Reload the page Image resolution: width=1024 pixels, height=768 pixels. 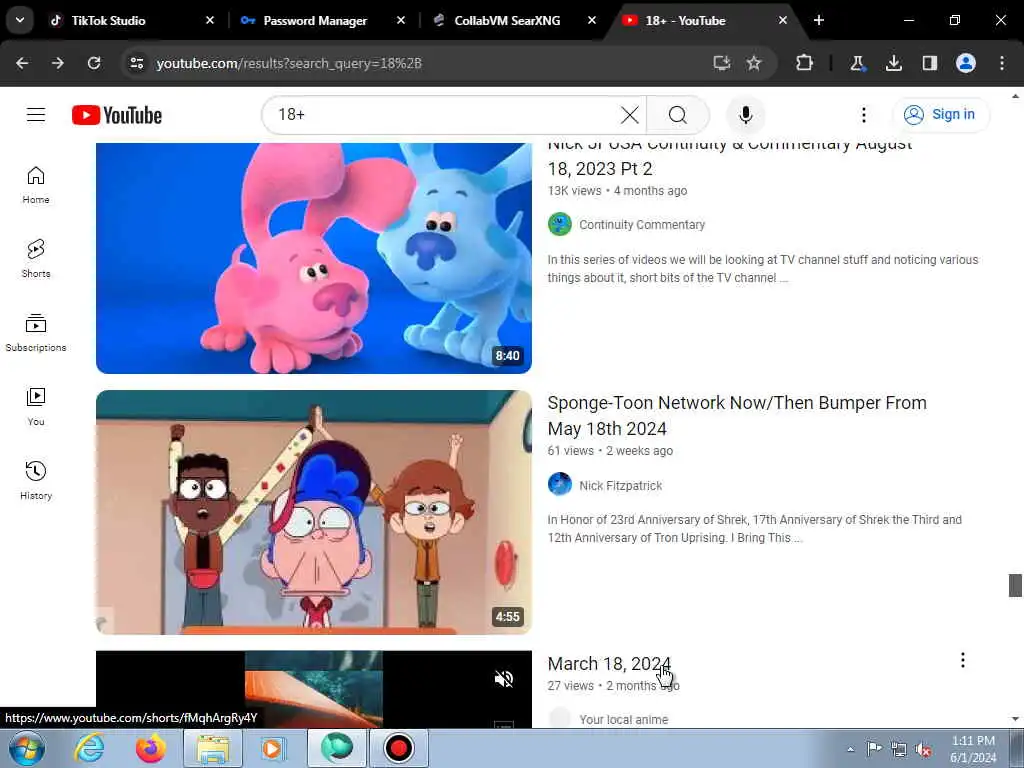pyautogui.click(x=94, y=63)
